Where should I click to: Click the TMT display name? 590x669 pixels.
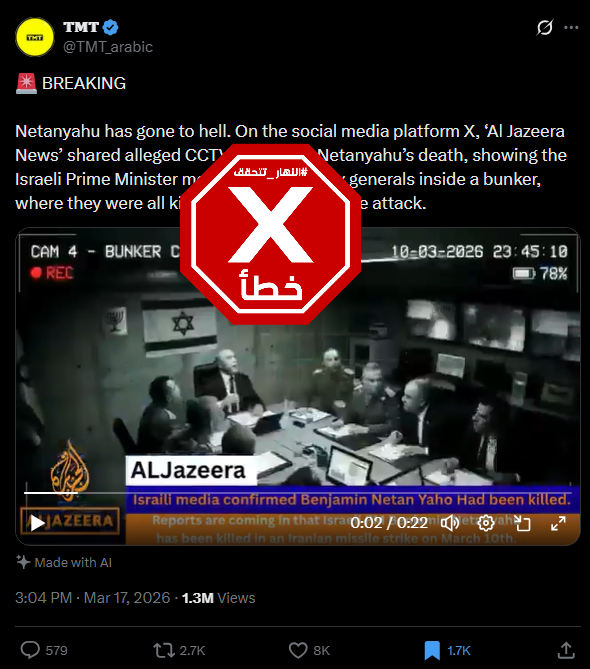pos(81,27)
